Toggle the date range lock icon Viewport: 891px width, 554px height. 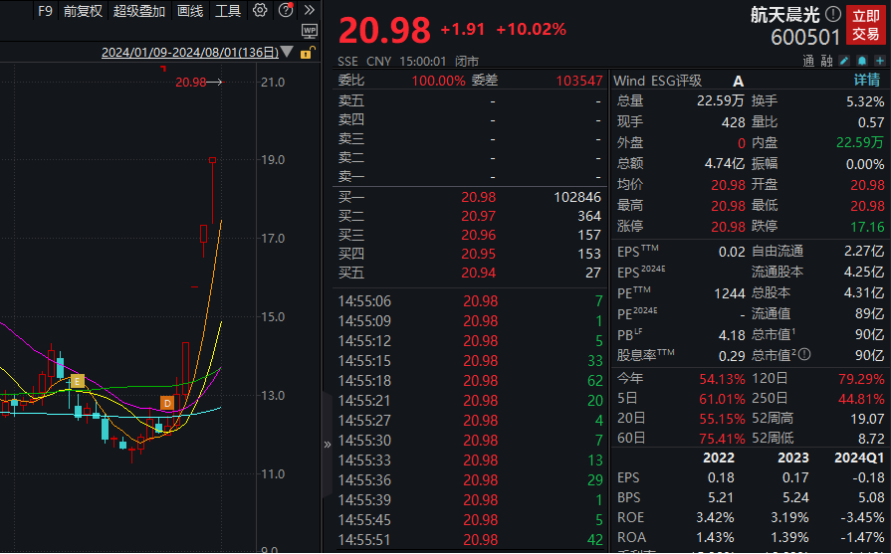coord(306,53)
